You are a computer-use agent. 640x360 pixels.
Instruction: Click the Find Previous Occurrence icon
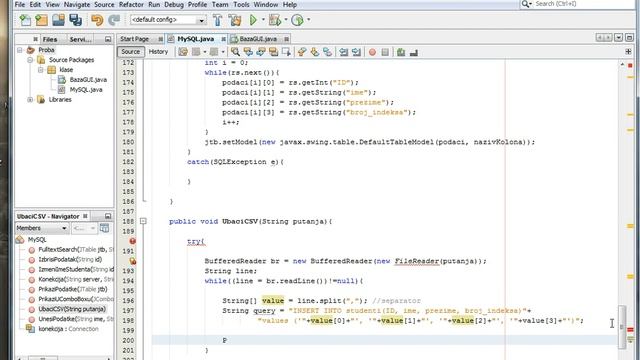248,52
